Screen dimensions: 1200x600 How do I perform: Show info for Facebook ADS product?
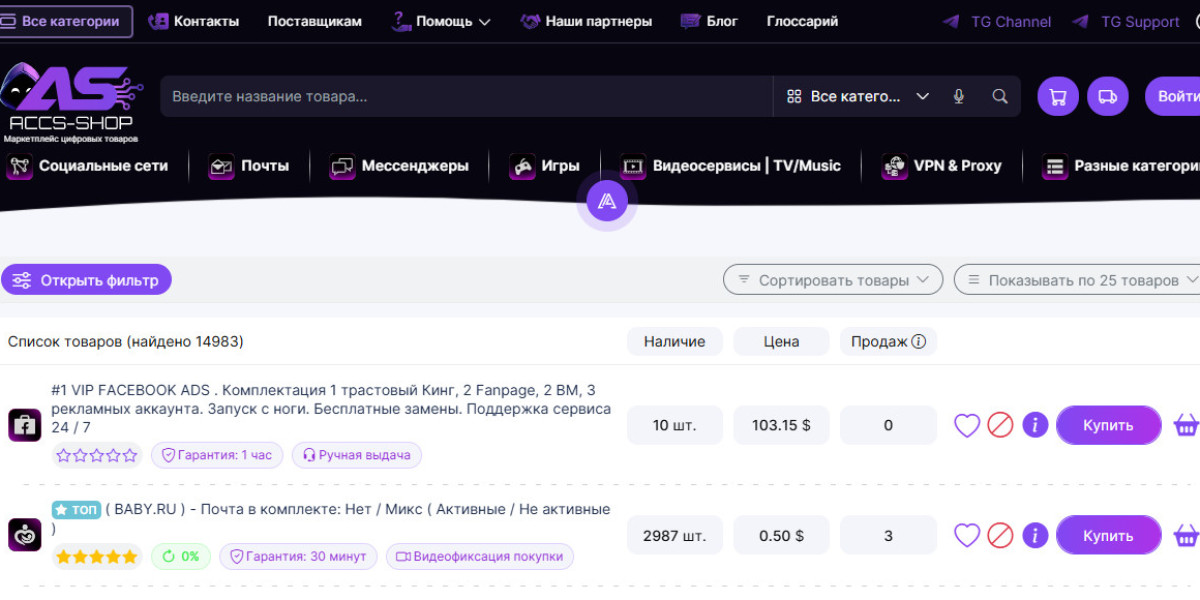pos(1035,425)
